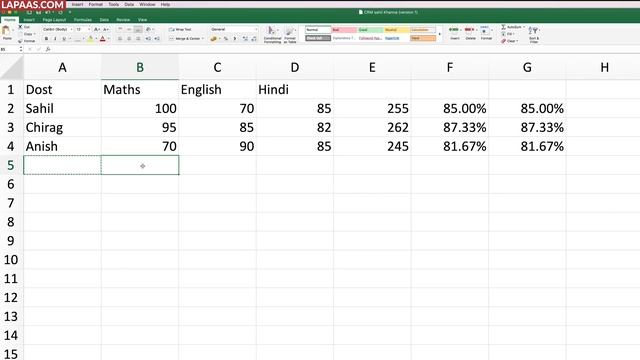Click the AutoSum sigma icon
The height and width of the screenshot is (360, 640).
coord(503,27)
